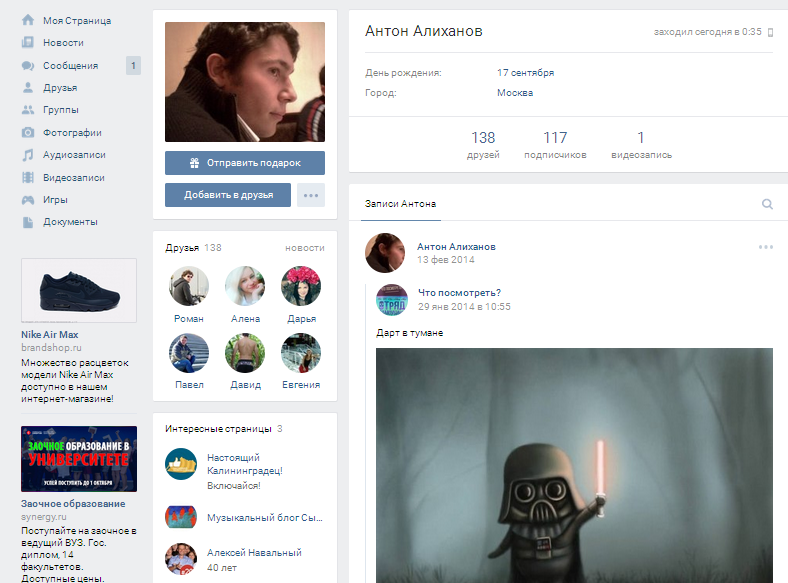Select the Записи Антона tab
Viewport: 788px width, 583px height.
click(x=400, y=204)
